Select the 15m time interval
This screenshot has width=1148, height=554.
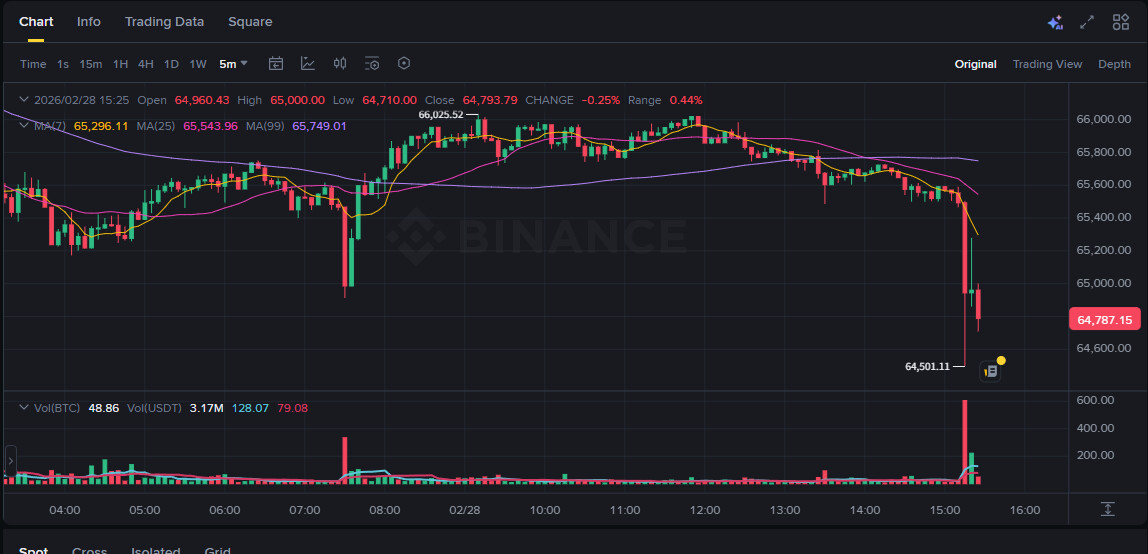click(91, 64)
